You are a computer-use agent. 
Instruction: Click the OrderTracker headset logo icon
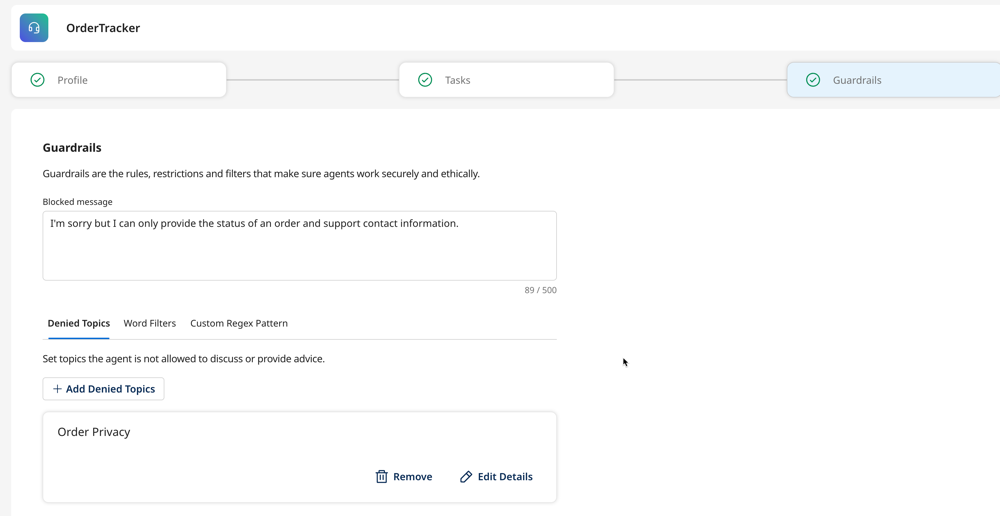(34, 28)
